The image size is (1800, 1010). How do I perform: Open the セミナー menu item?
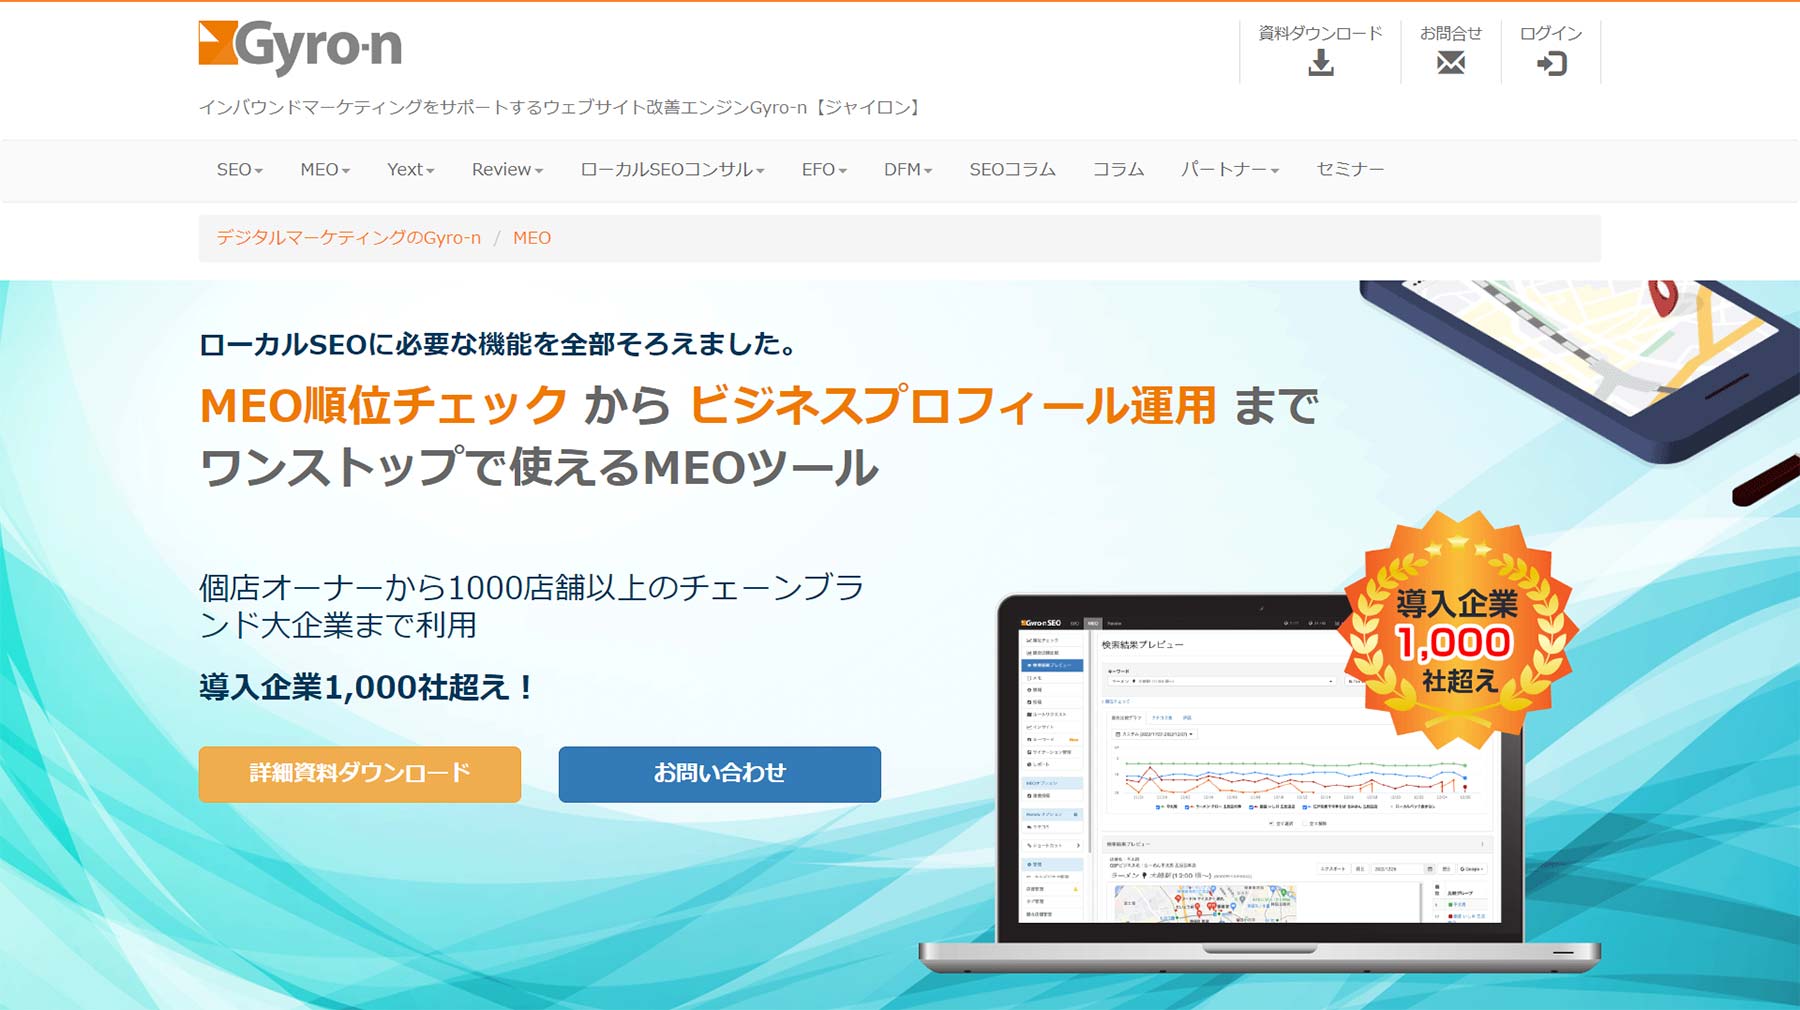pyautogui.click(x=1350, y=170)
